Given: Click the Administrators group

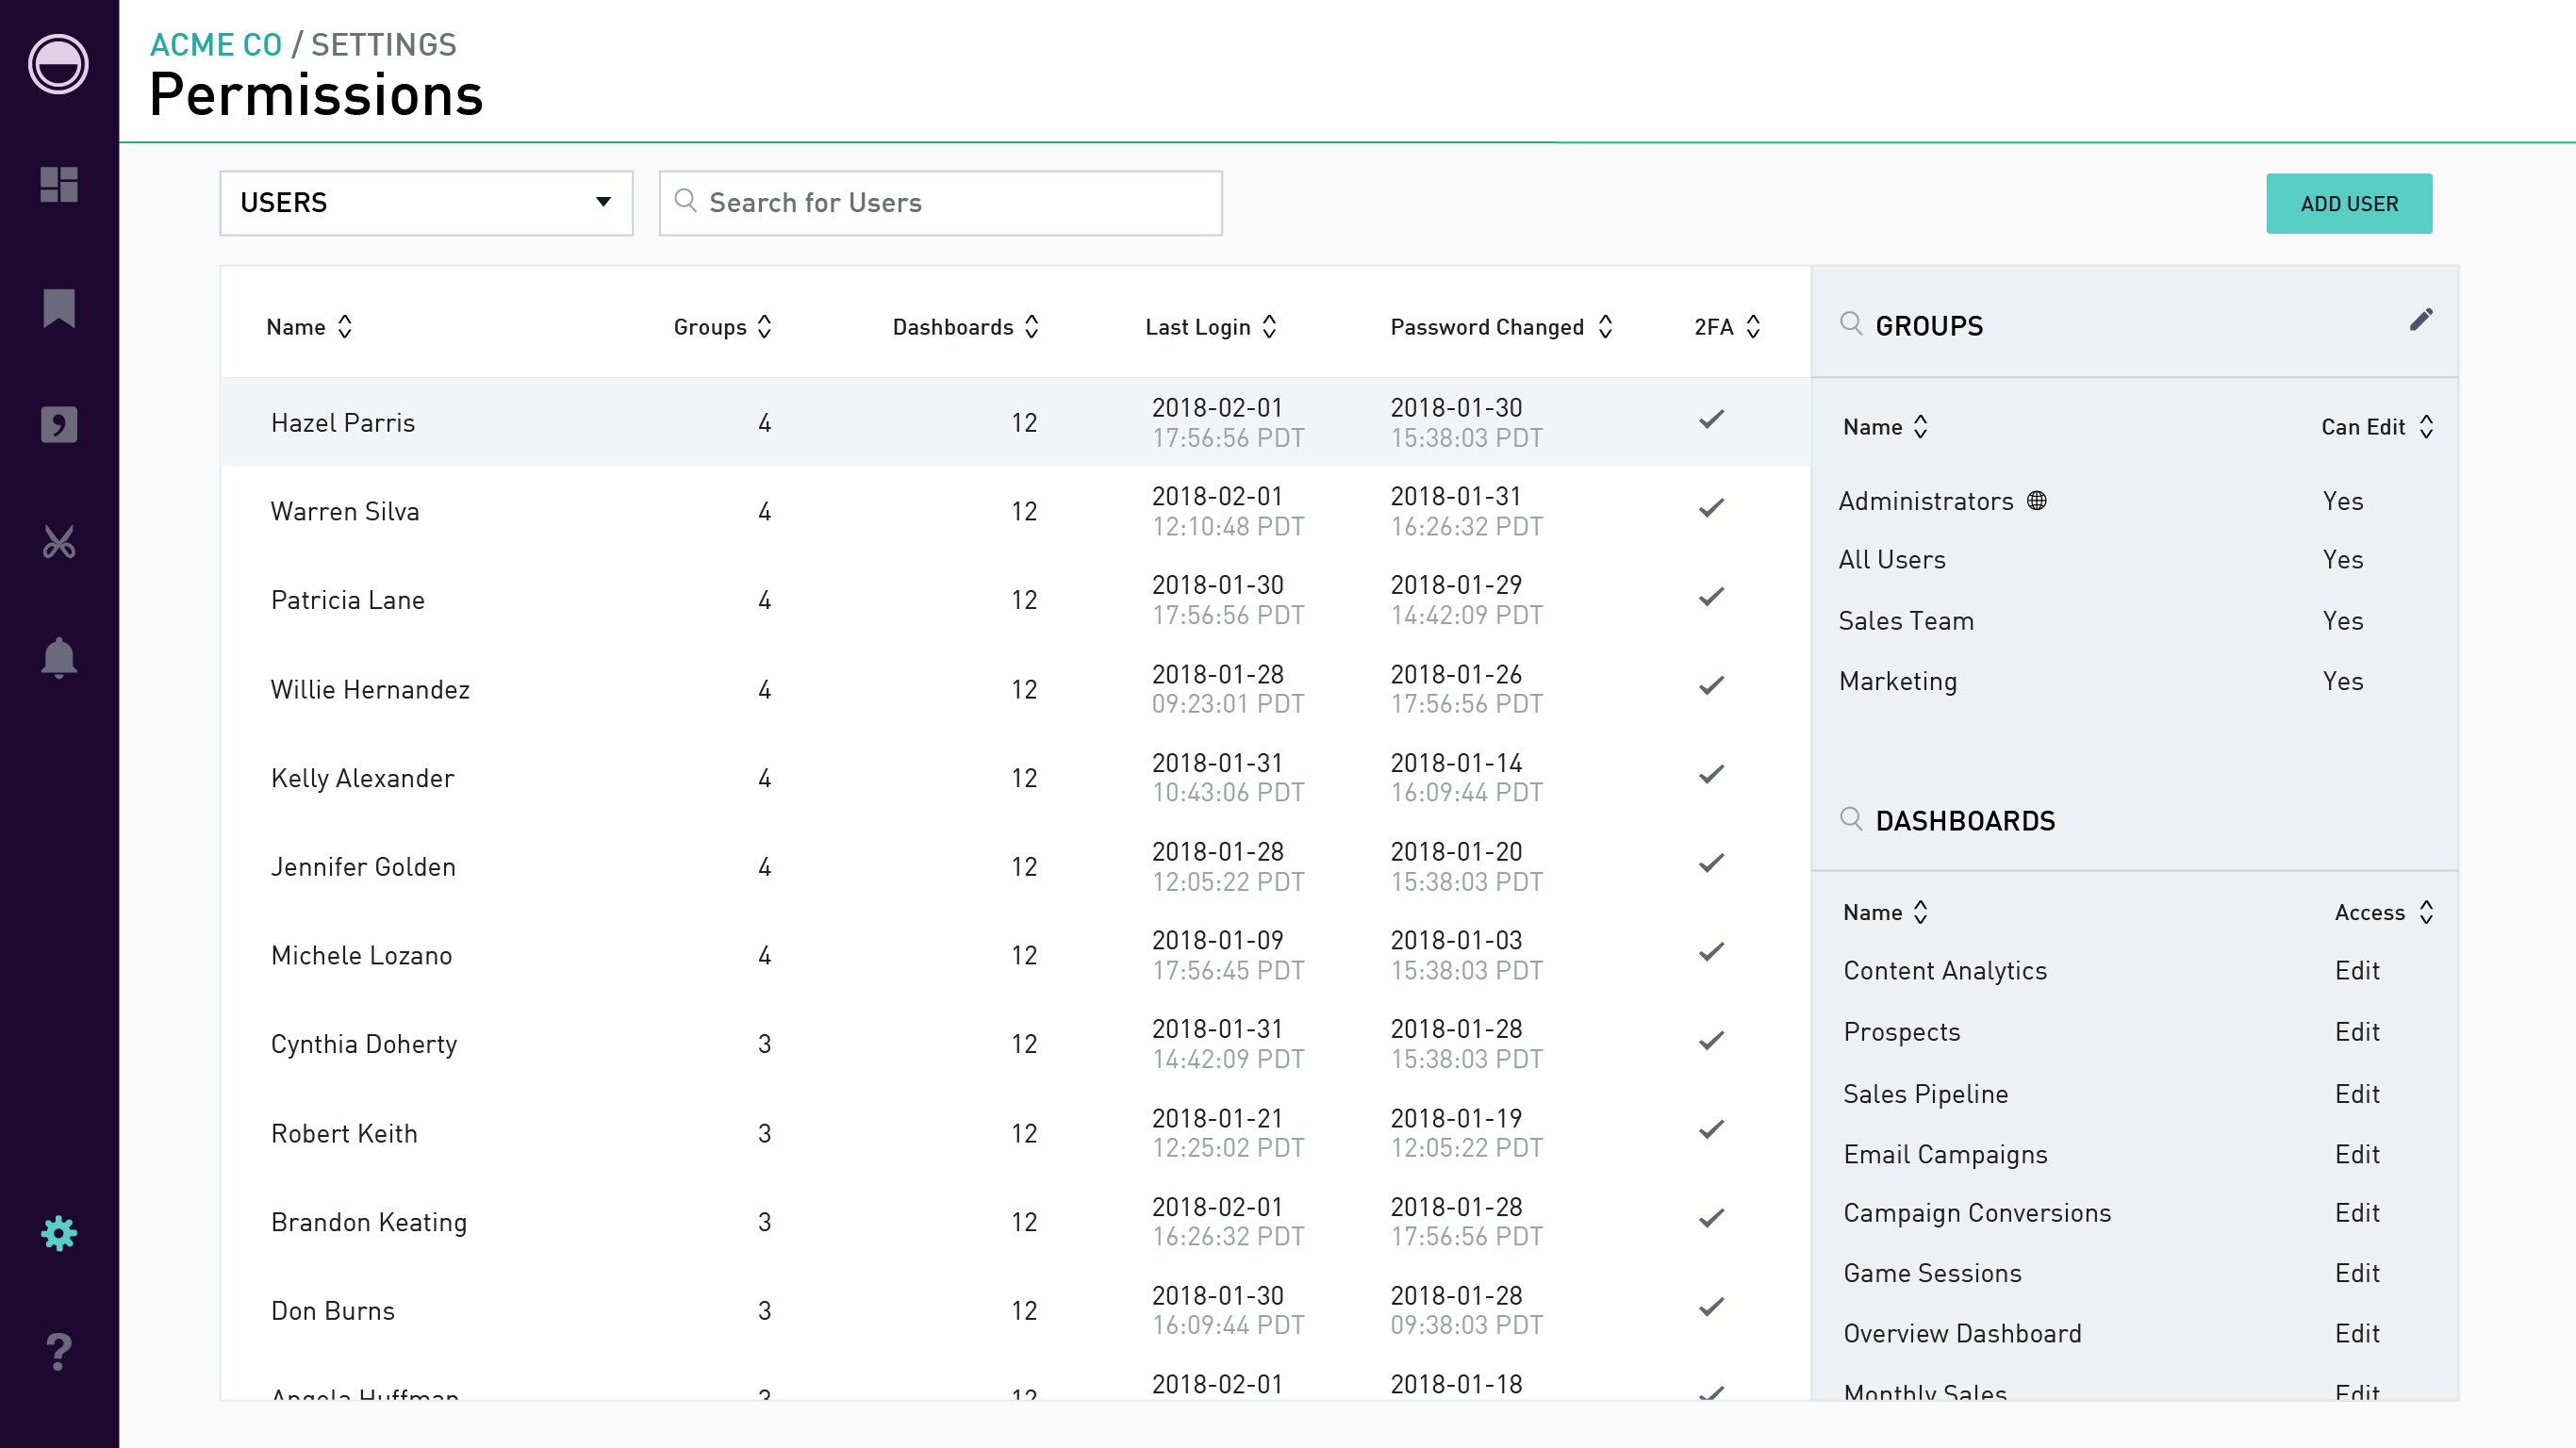Looking at the screenshot, I should [x=1925, y=501].
